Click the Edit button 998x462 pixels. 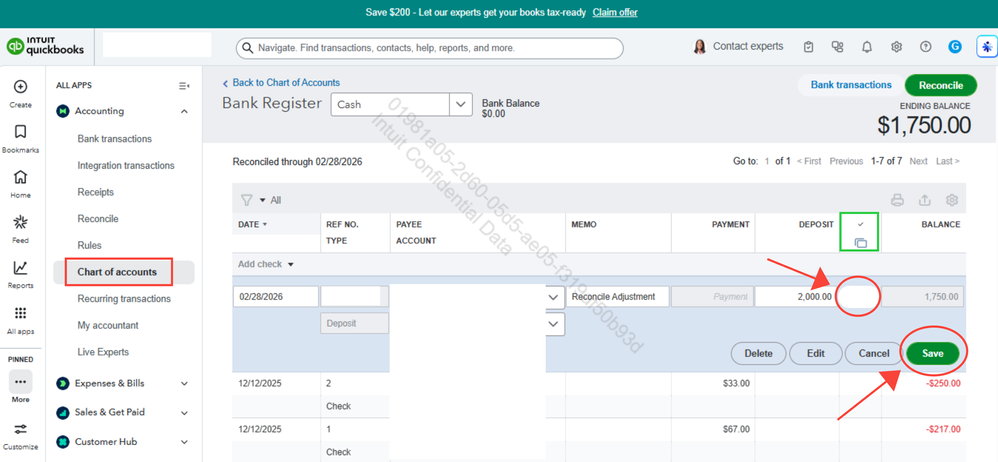point(815,353)
